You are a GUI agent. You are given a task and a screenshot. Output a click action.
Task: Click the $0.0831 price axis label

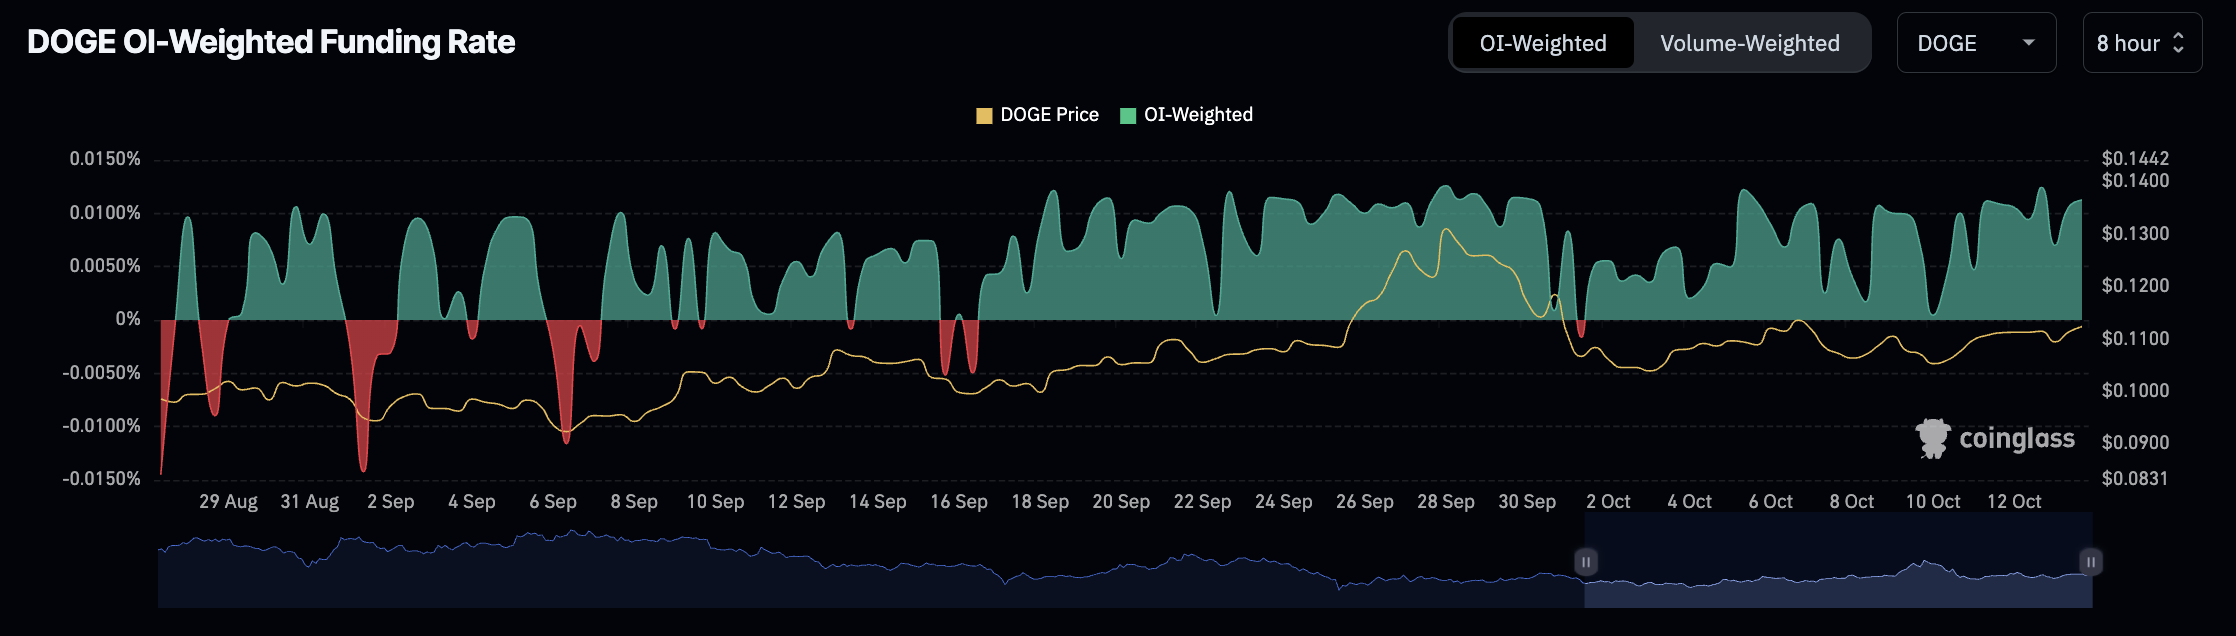coord(2136,478)
